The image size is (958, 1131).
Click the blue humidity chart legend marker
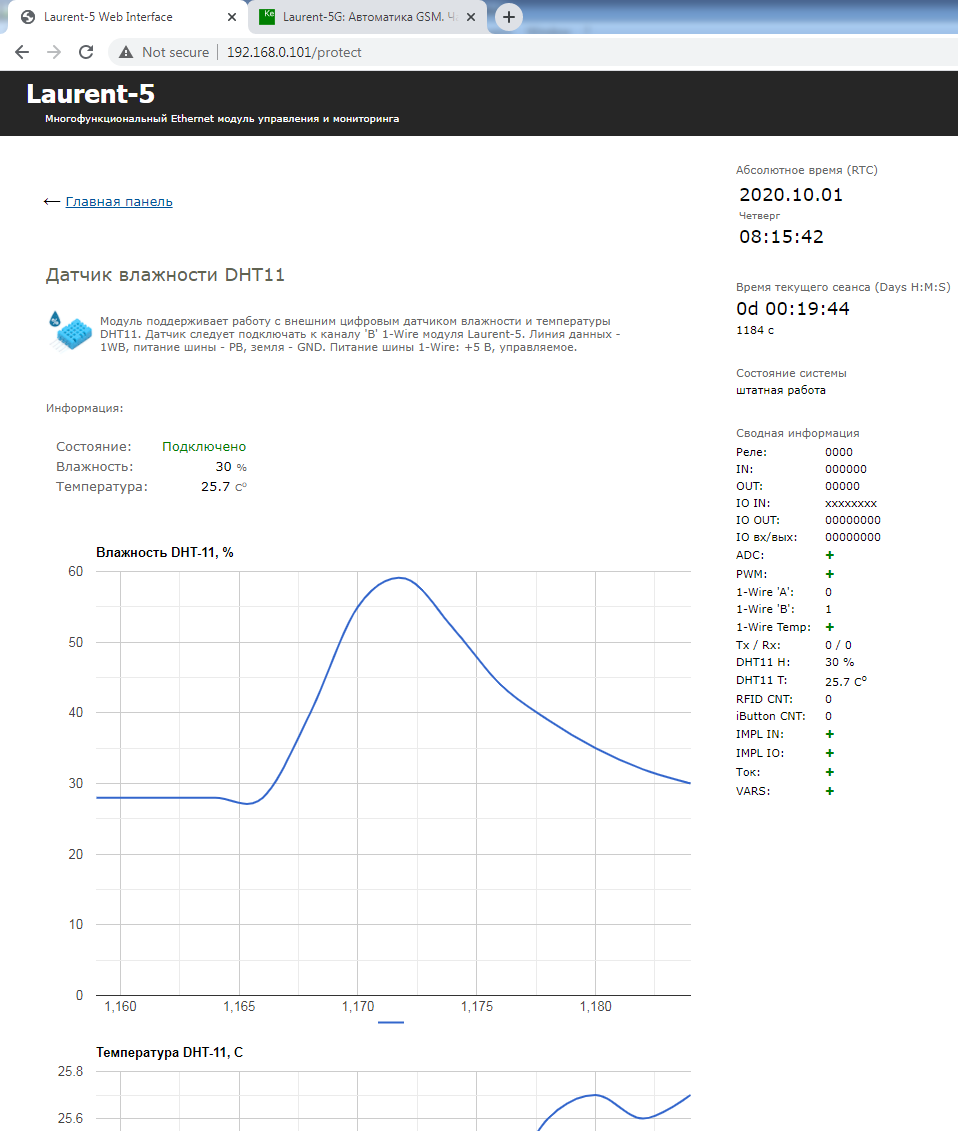tap(391, 1022)
